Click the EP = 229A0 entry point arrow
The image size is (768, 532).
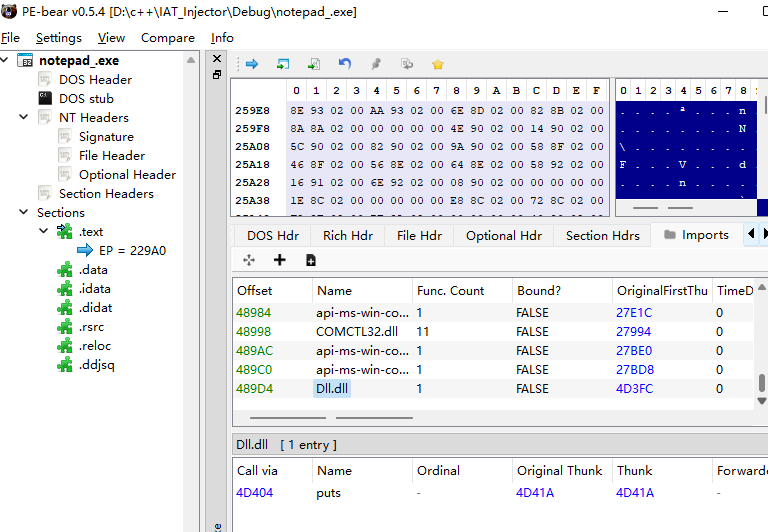tap(85, 250)
